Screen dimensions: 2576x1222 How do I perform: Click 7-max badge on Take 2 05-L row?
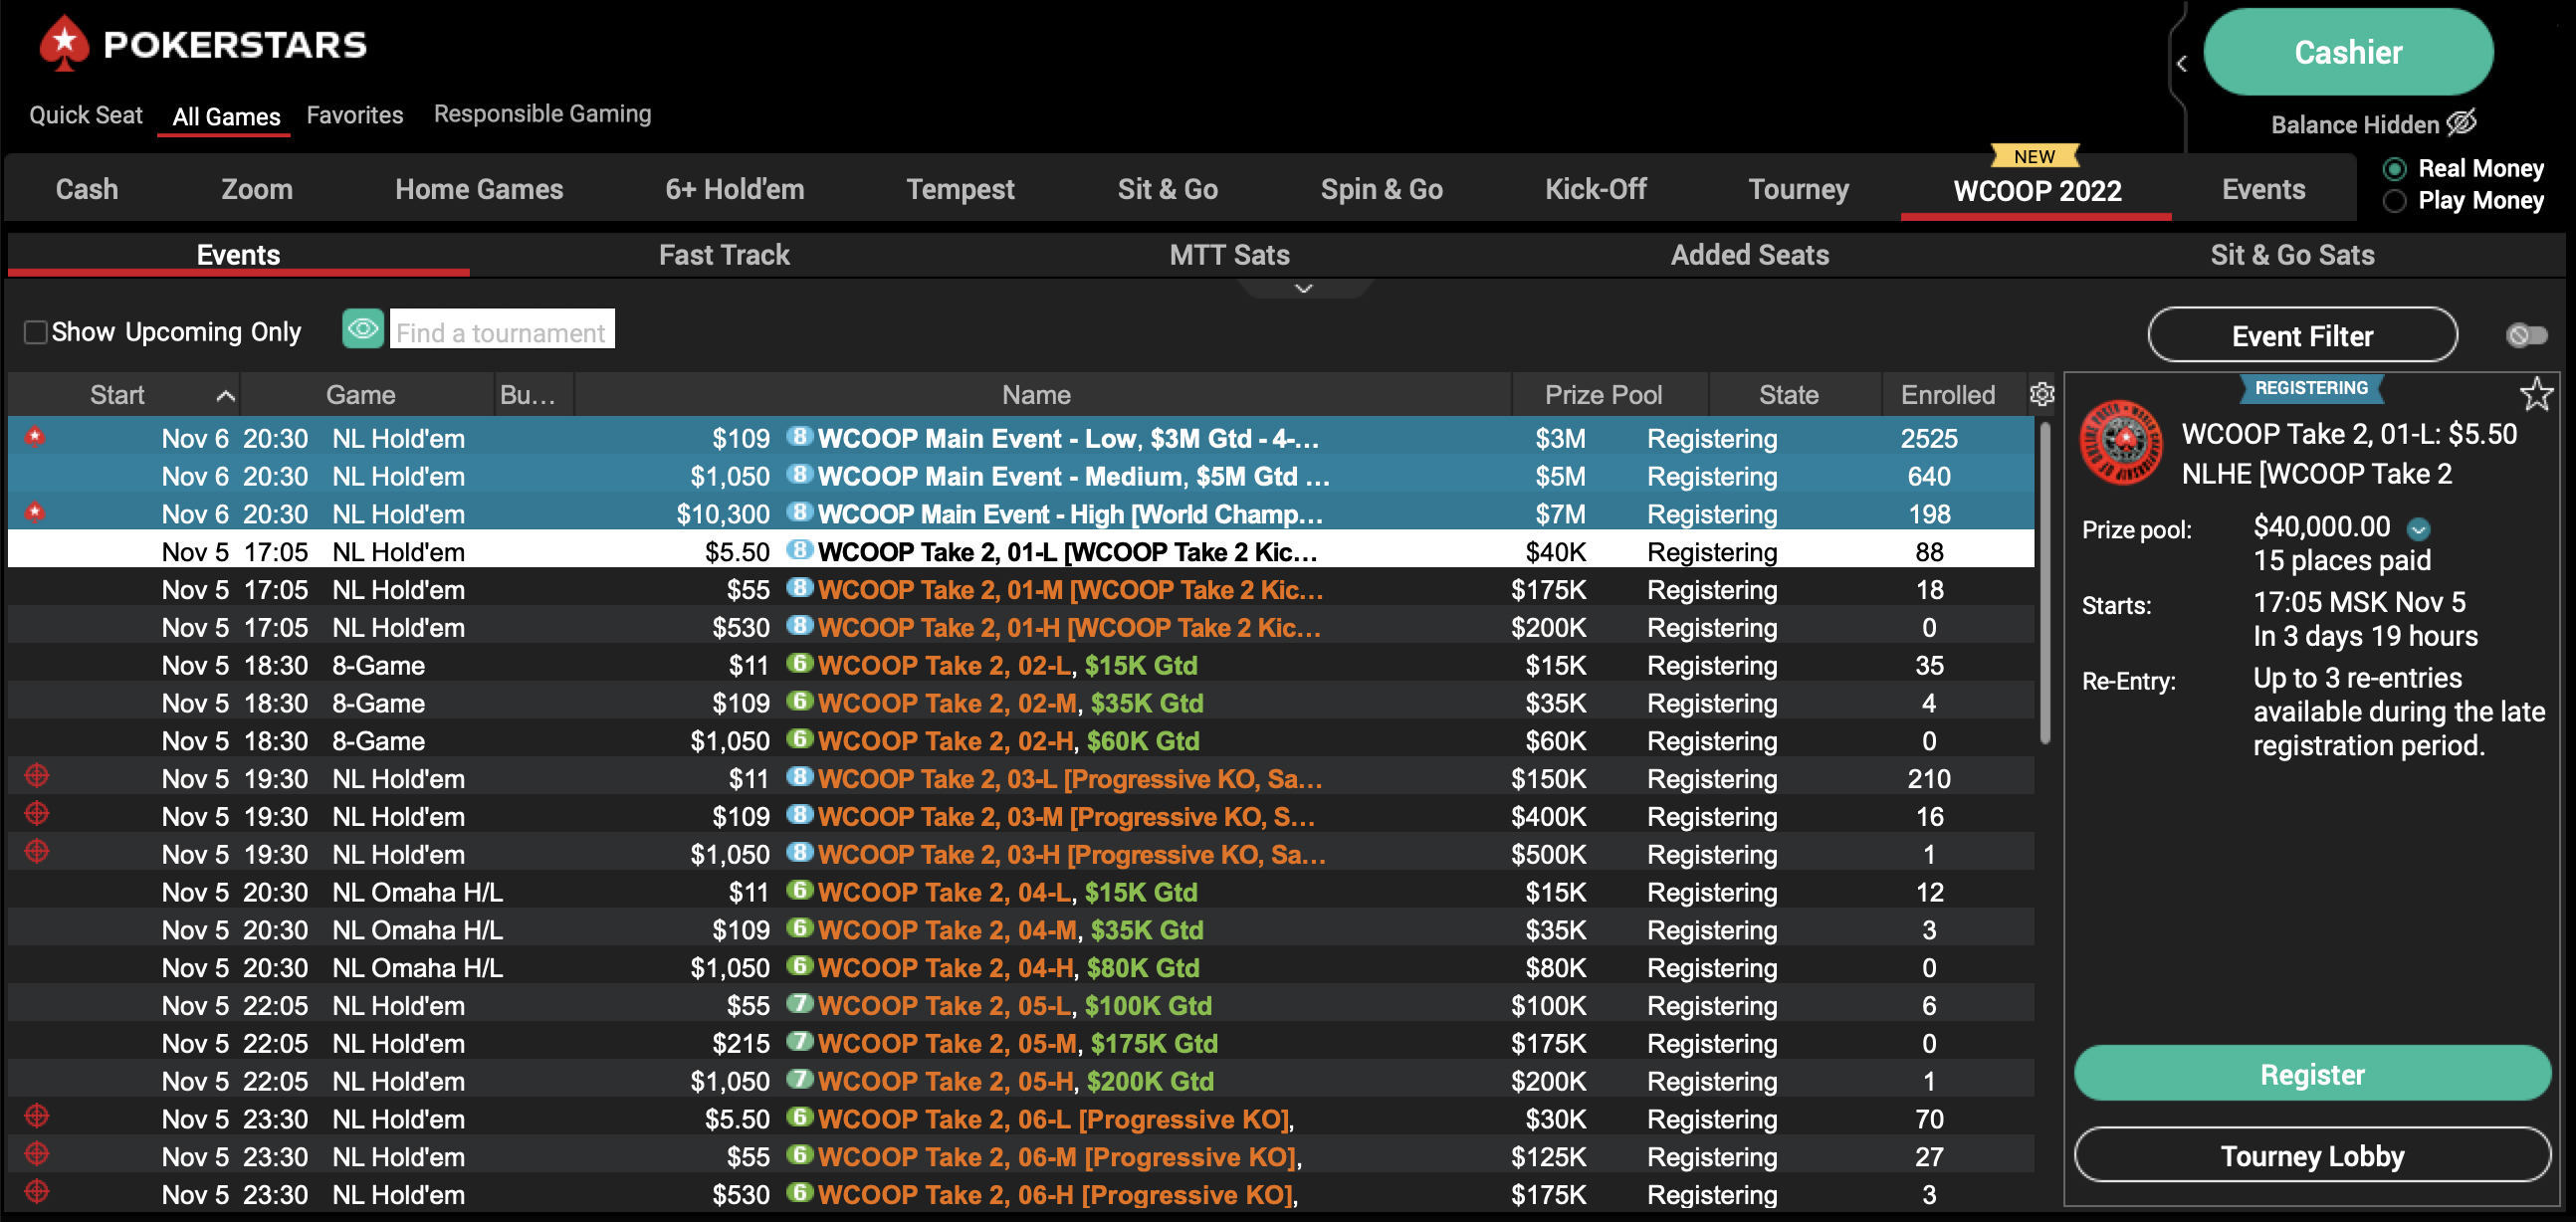[798, 1003]
